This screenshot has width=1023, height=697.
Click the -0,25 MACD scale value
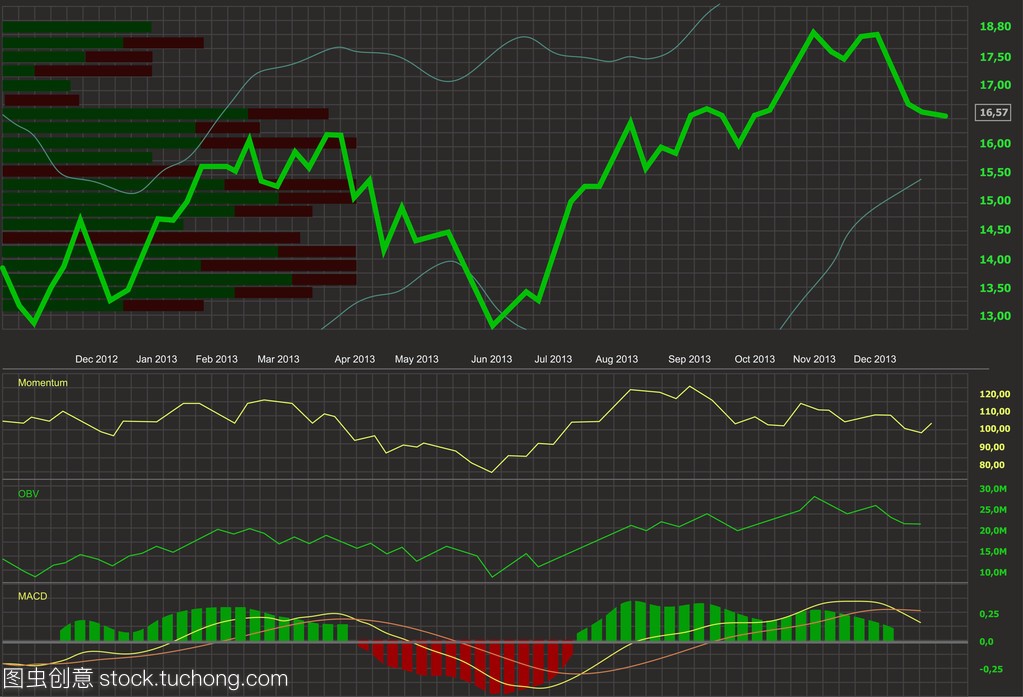(x=991, y=669)
